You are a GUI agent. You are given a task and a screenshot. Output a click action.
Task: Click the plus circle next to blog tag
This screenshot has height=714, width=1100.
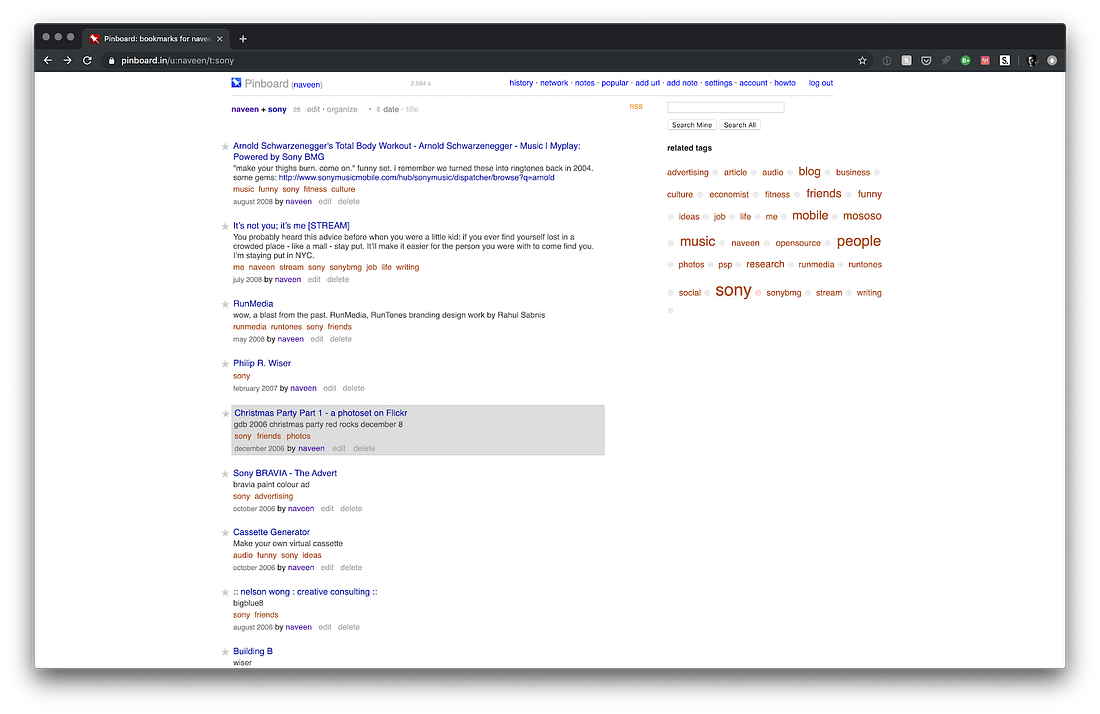(828, 173)
